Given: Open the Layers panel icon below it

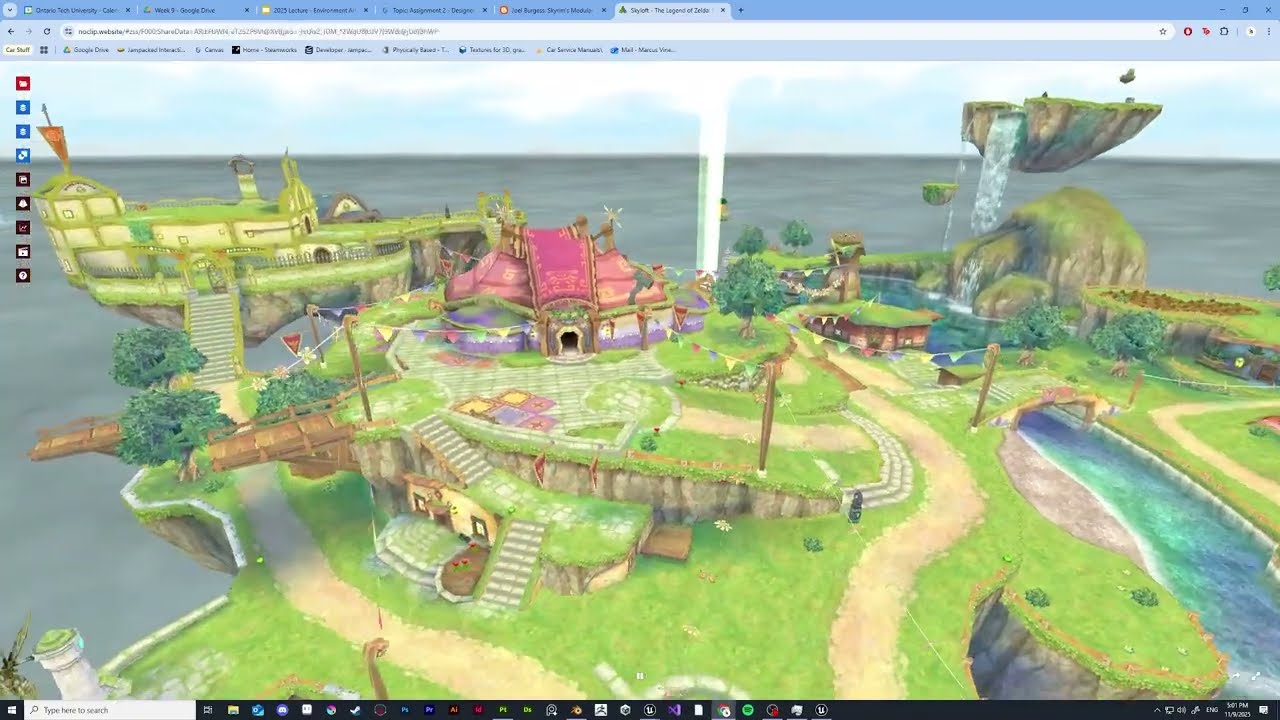Looking at the screenshot, I should [x=23, y=108].
